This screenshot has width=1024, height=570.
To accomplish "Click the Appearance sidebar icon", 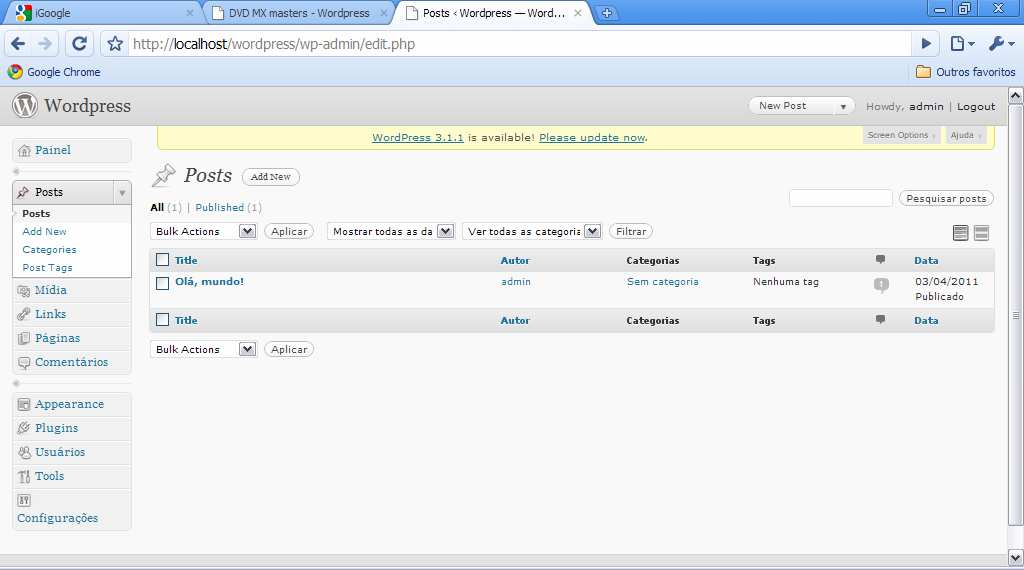I will click(x=24, y=404).
